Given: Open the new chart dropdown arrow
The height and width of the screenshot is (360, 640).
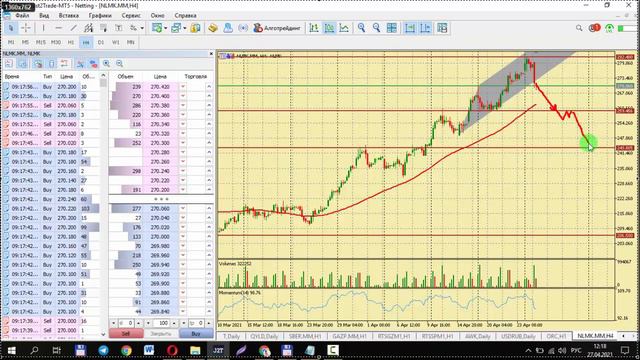Looking at the screenshot, I should point(165,28).
